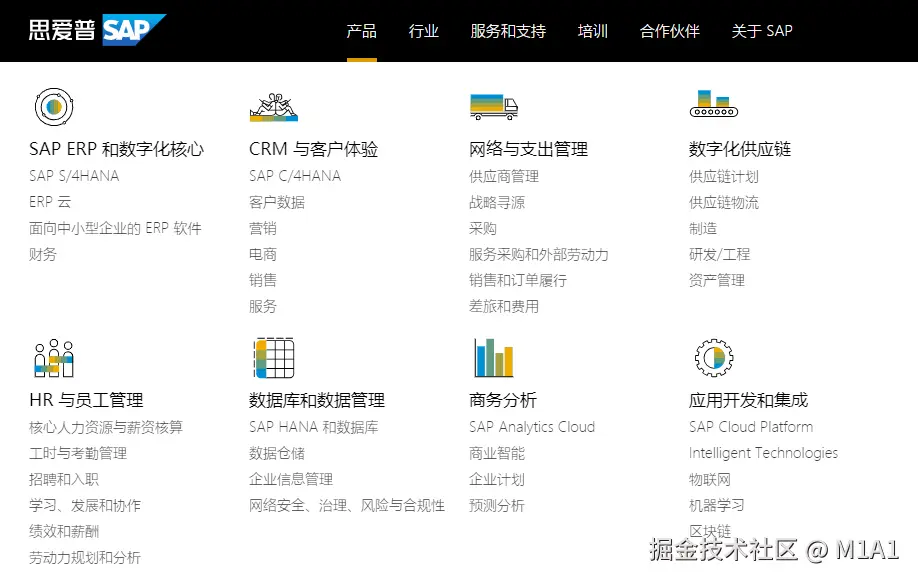Open the 劳动力规划和分析 link

click(x=85, y=557)
